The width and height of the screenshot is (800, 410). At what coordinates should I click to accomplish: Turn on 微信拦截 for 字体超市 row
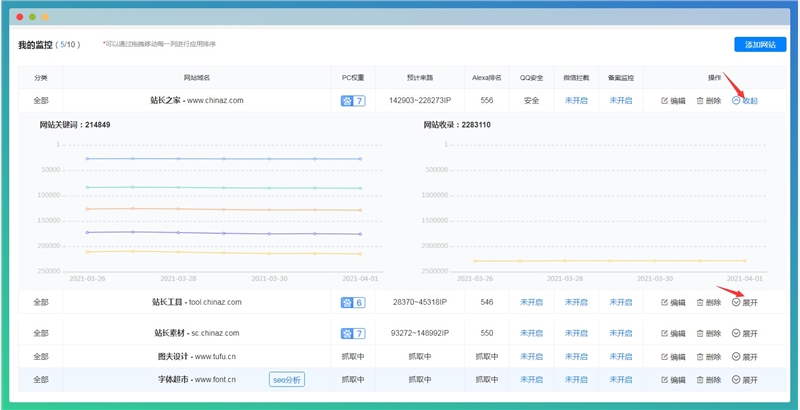point(576,380)
